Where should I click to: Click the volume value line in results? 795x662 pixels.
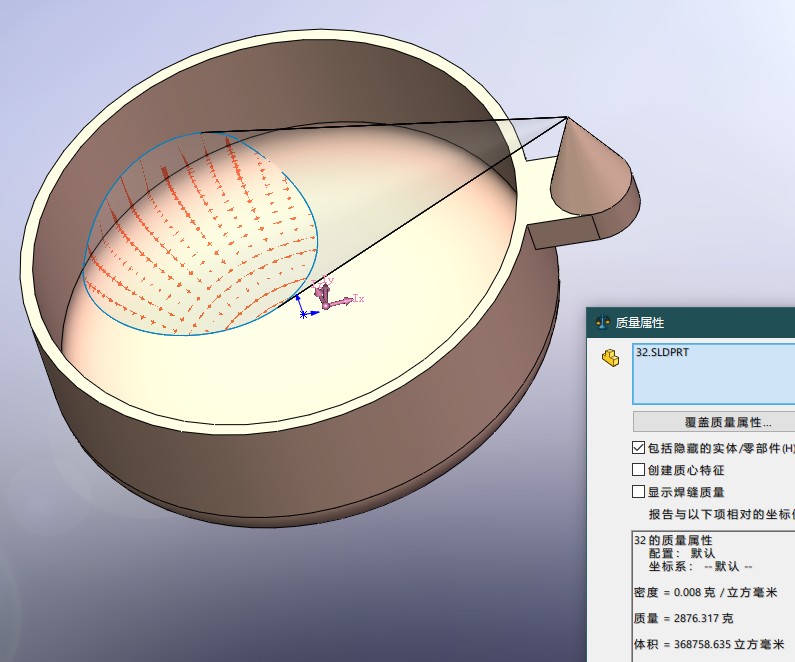click(x=708, y=645)
